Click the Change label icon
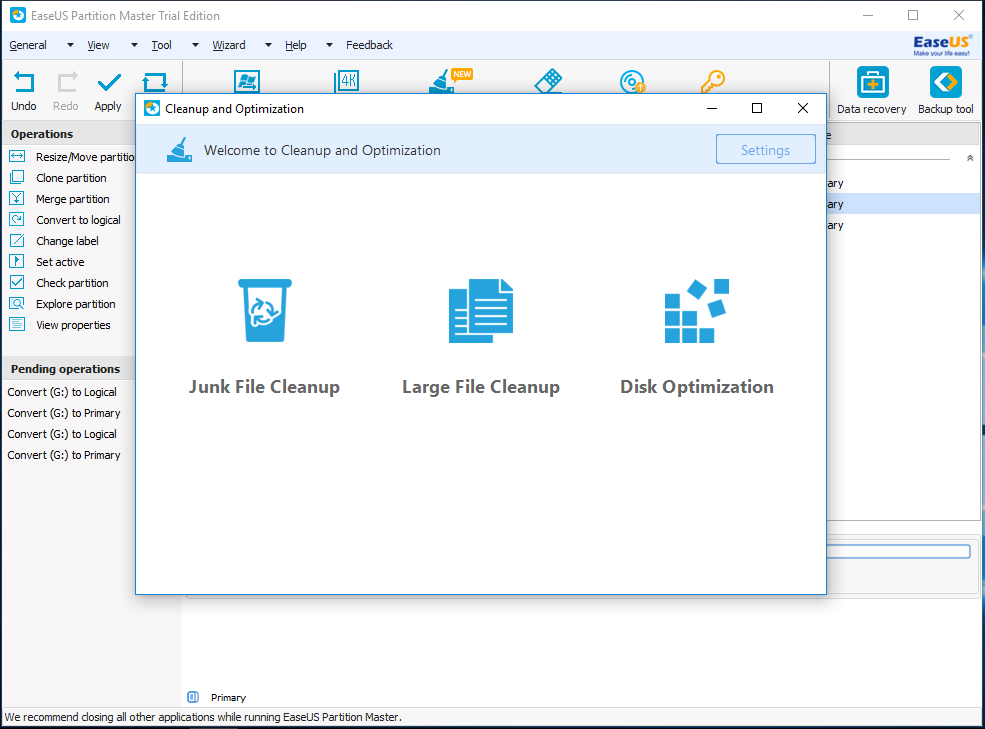Screen dimensions: 985x729 point(17,241)
